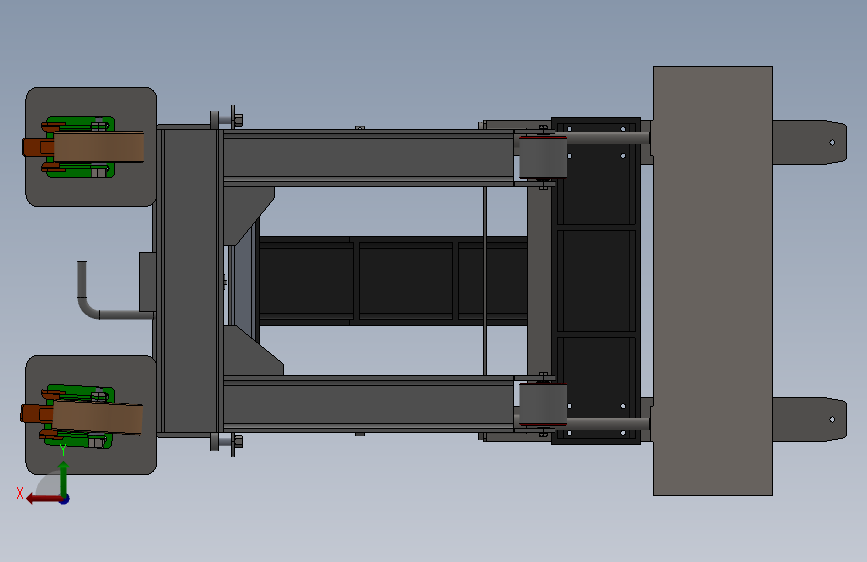Select the vertical gray cross member on the left
The width and height of the screenshot is (867, 562).
pyautogui.click(x=189, y=281)
